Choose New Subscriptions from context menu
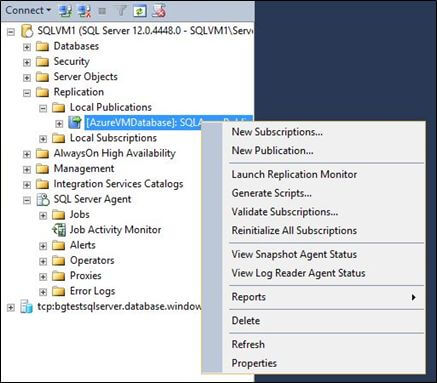Screen dimensions: 437x383 277,132
